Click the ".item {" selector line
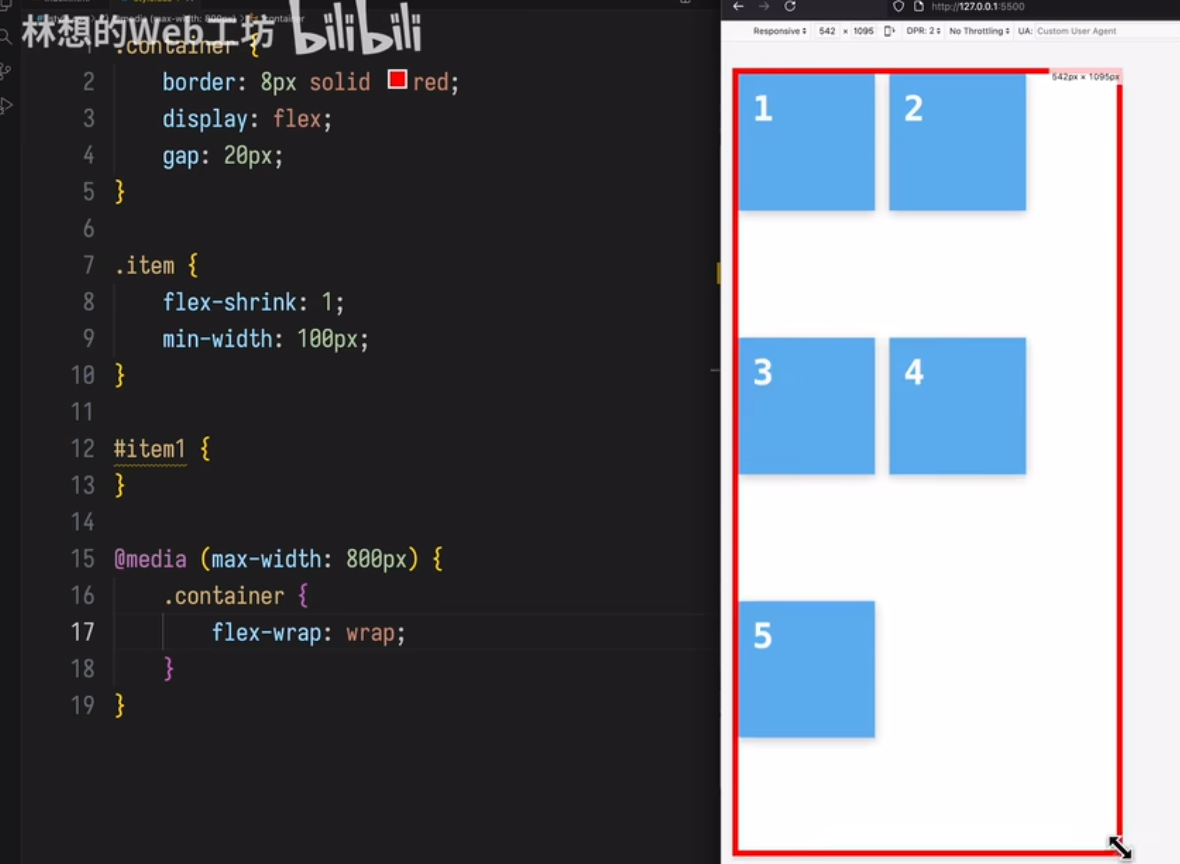The image size is (1180, 864). pos(157,265)
